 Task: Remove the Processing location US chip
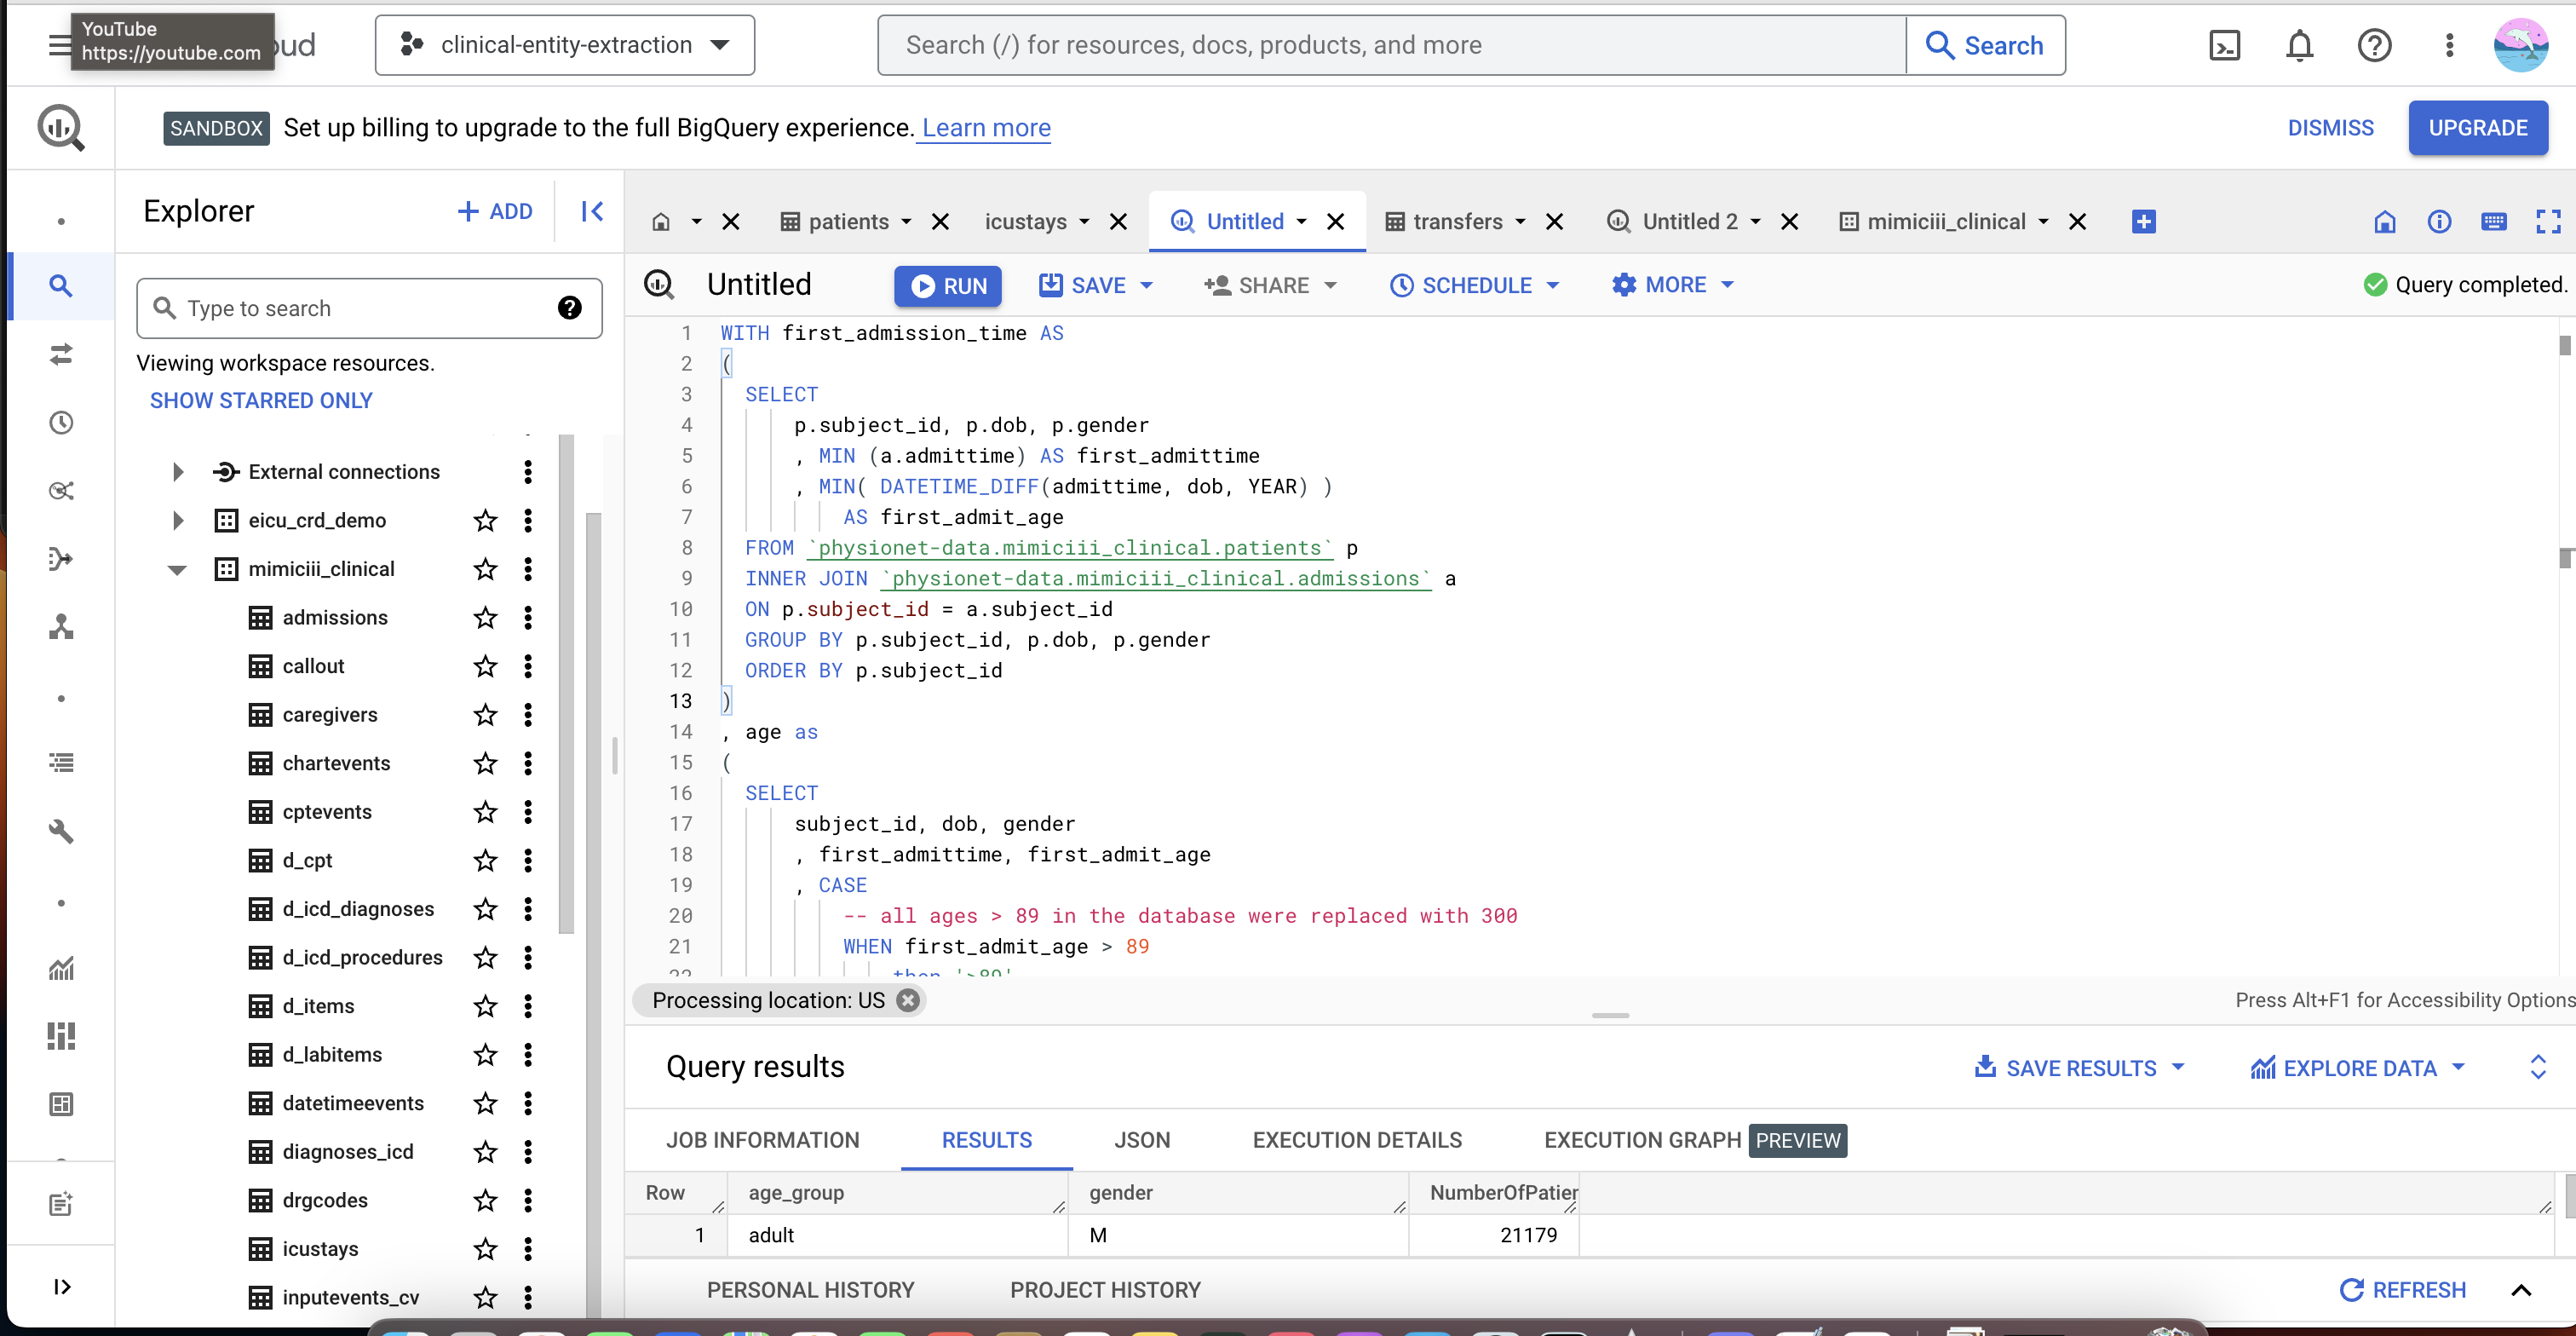(x=907, y=1000)
